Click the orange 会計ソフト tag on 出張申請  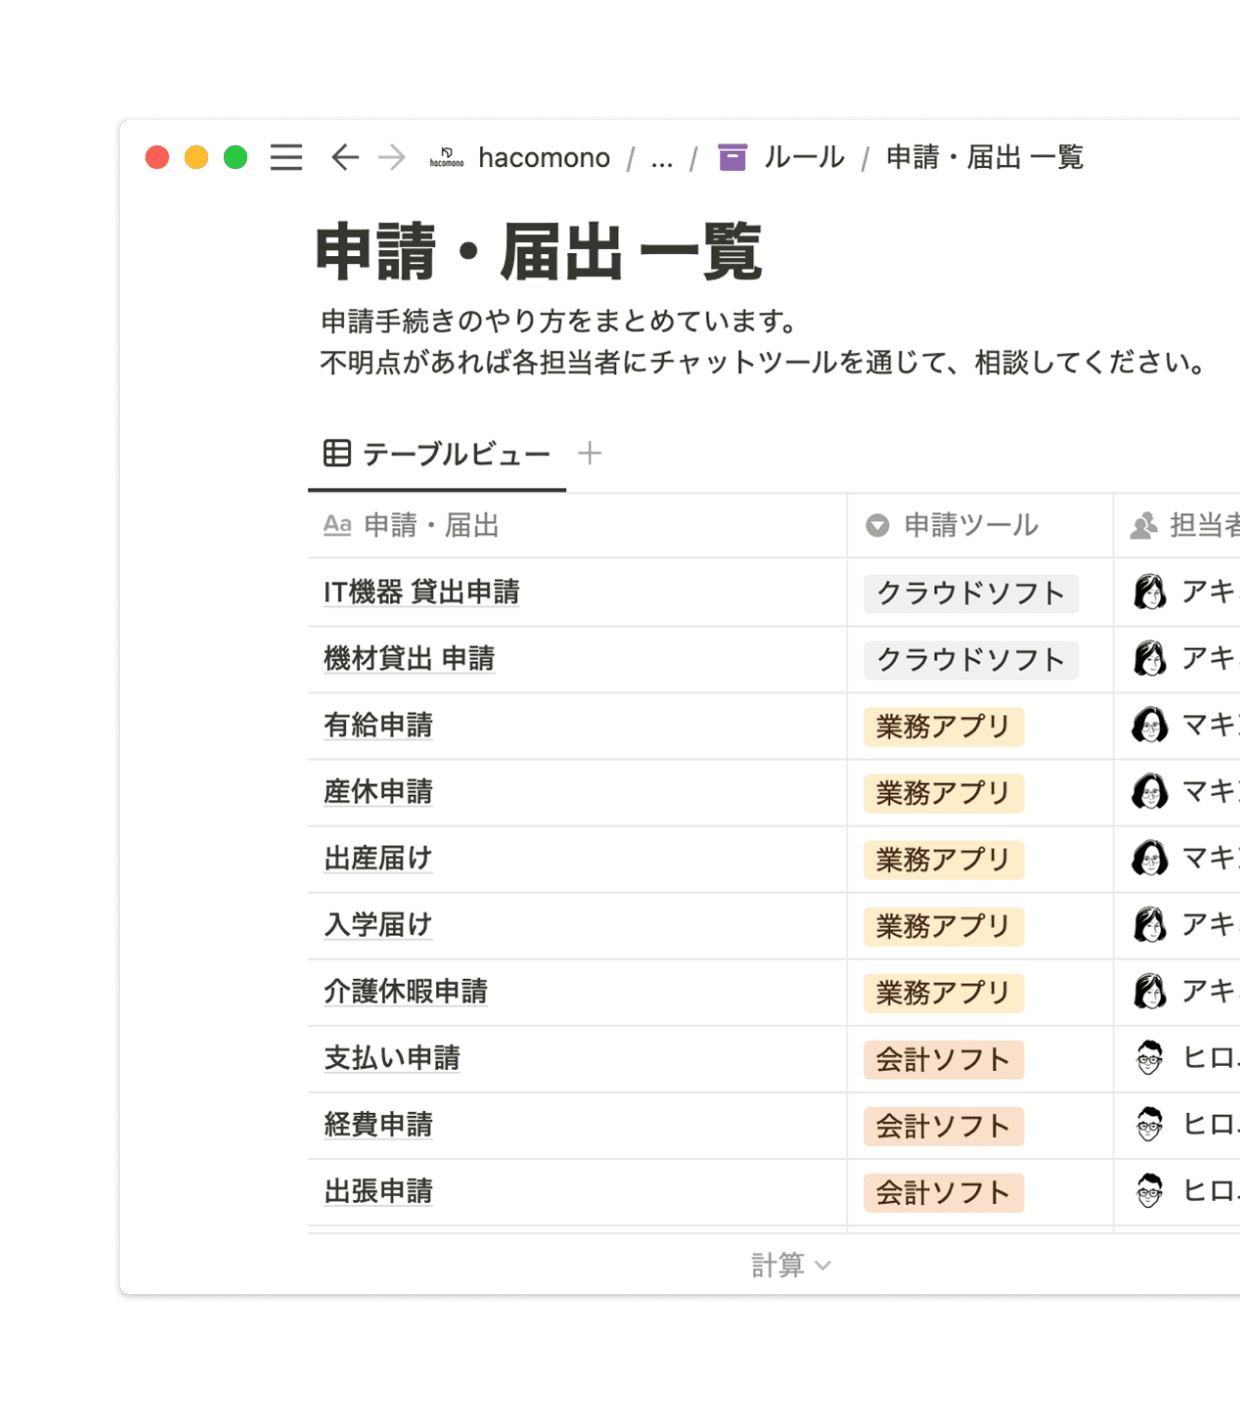coord(943,1192)
